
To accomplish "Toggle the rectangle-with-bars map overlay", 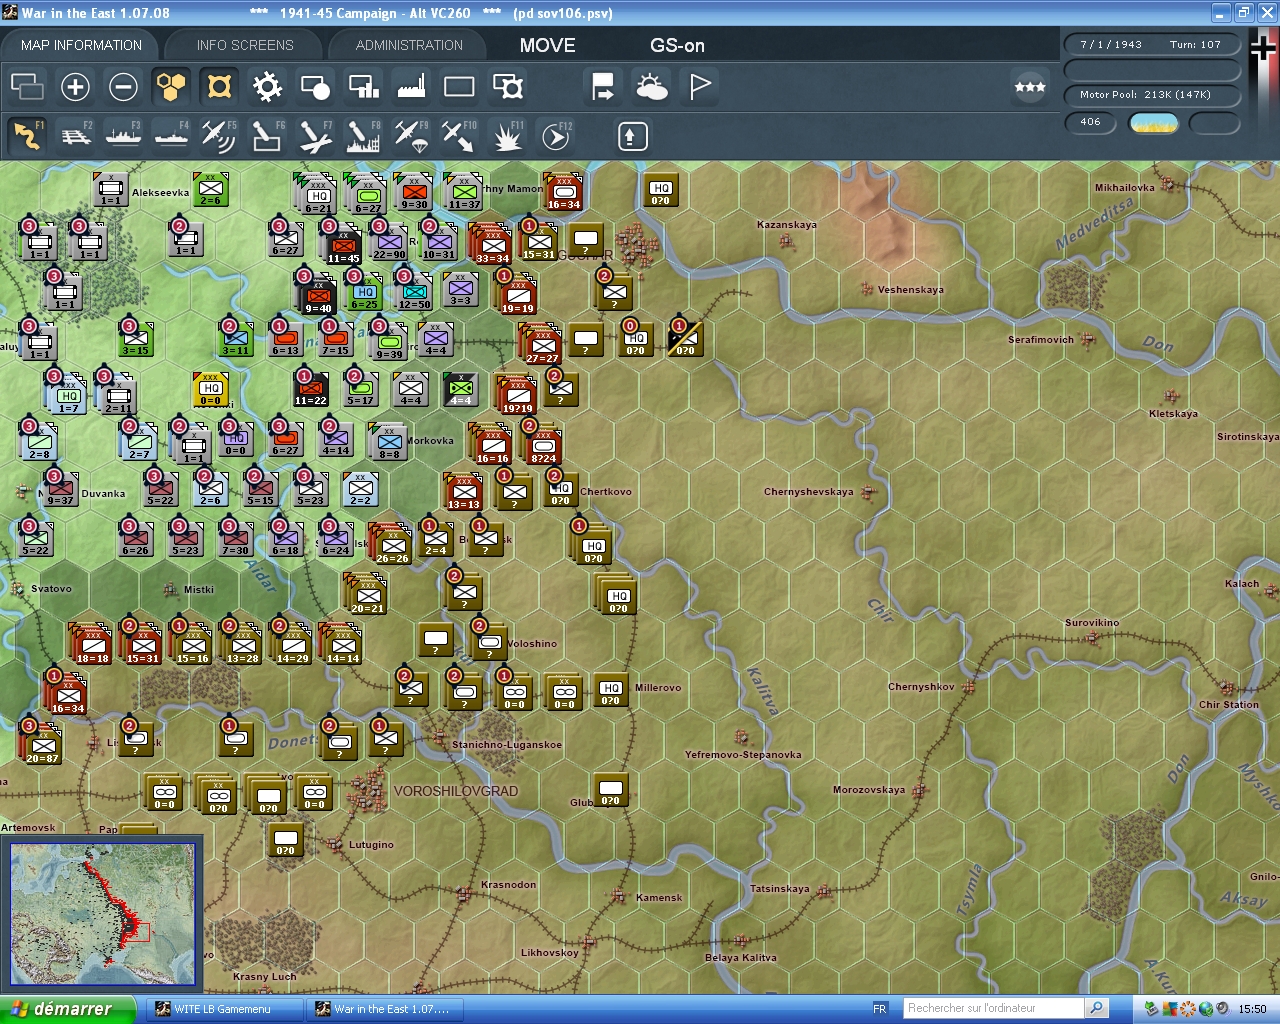I will tap(363, 87).
